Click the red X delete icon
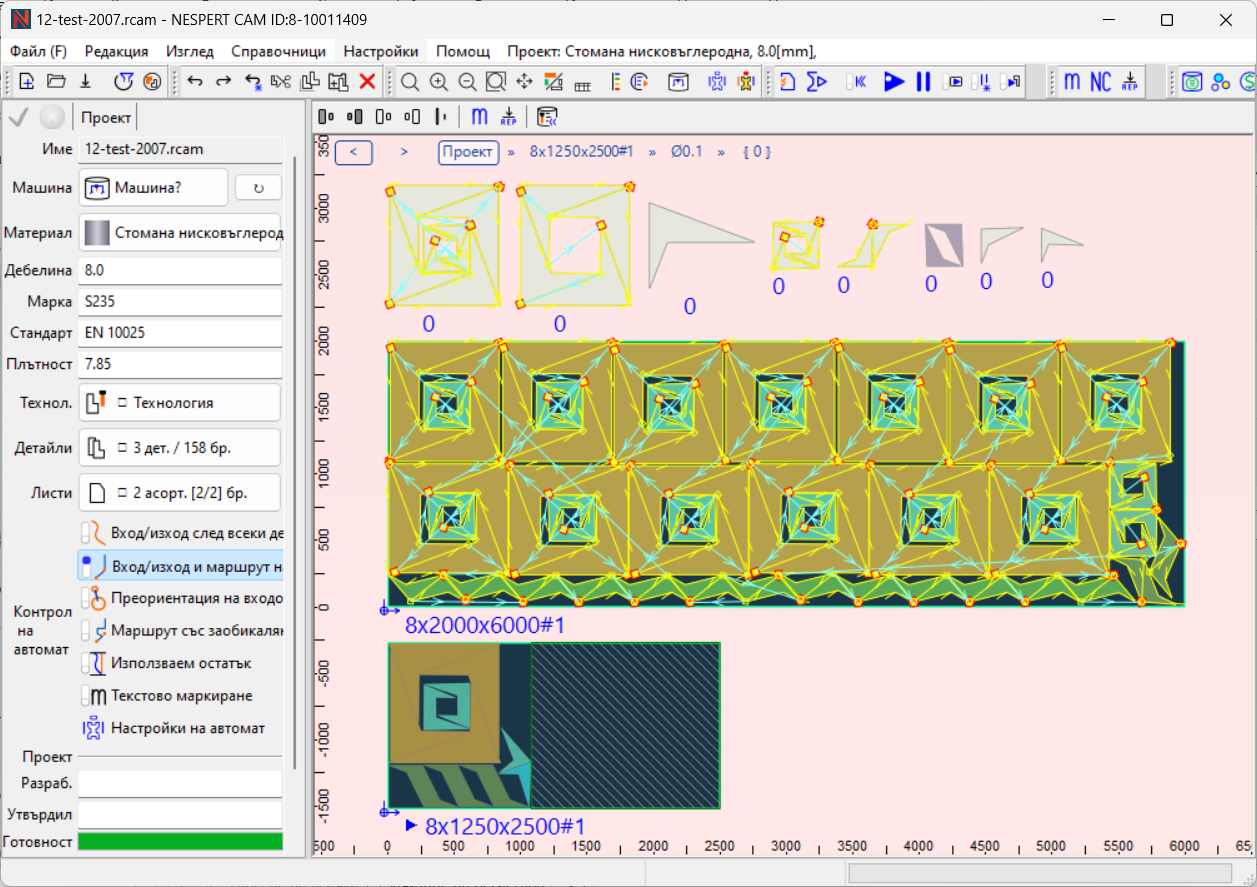 (367, 82)
